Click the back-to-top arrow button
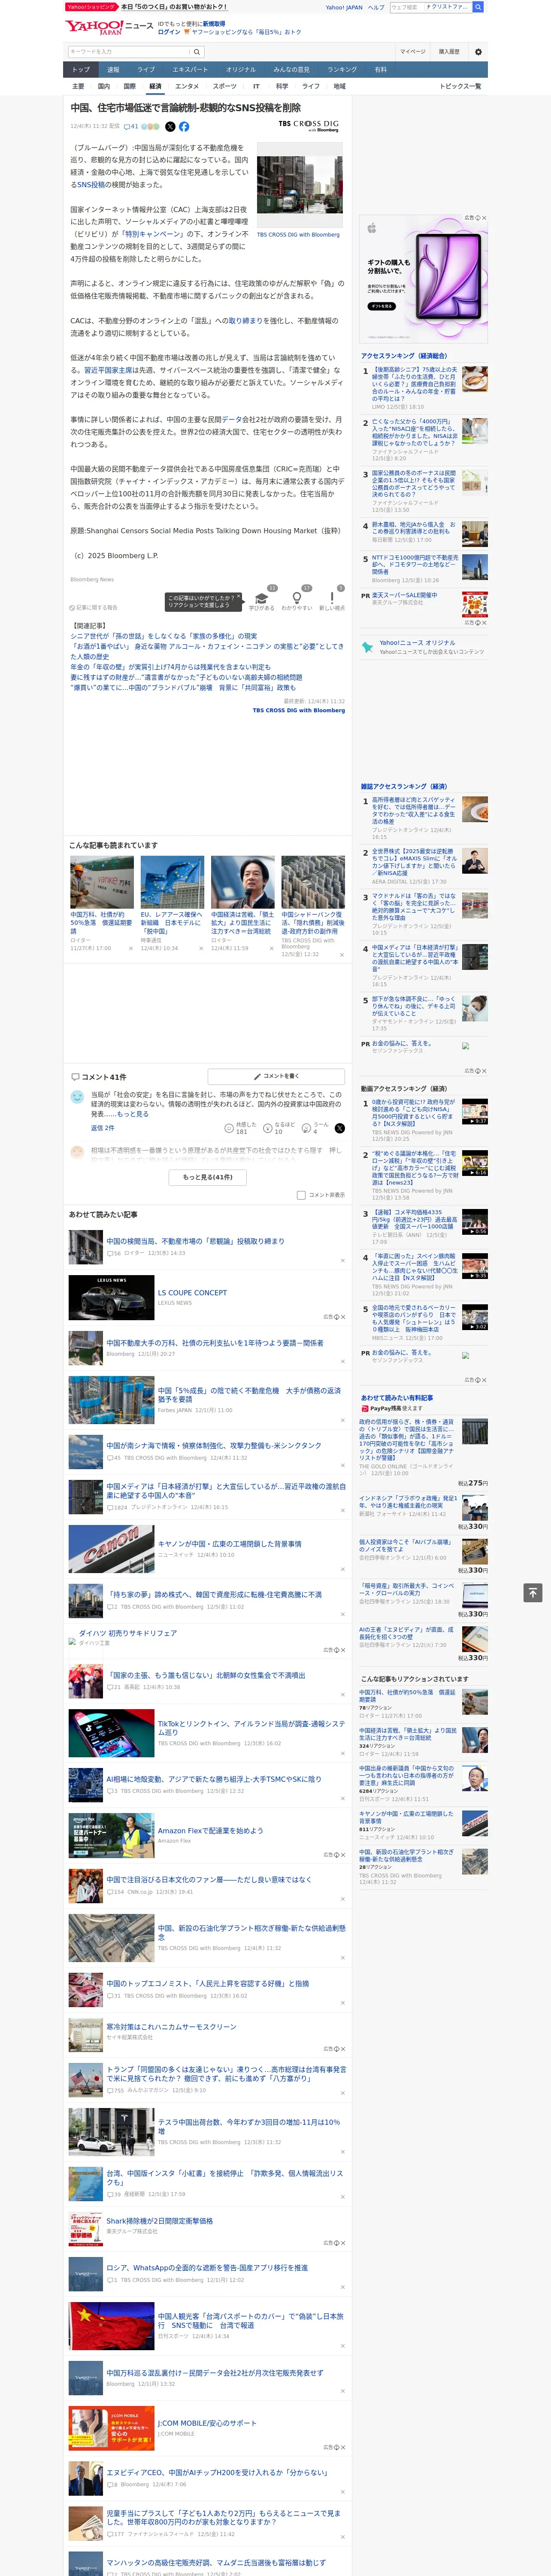The image size is (551, 2576). click(x=533, y=1593)
